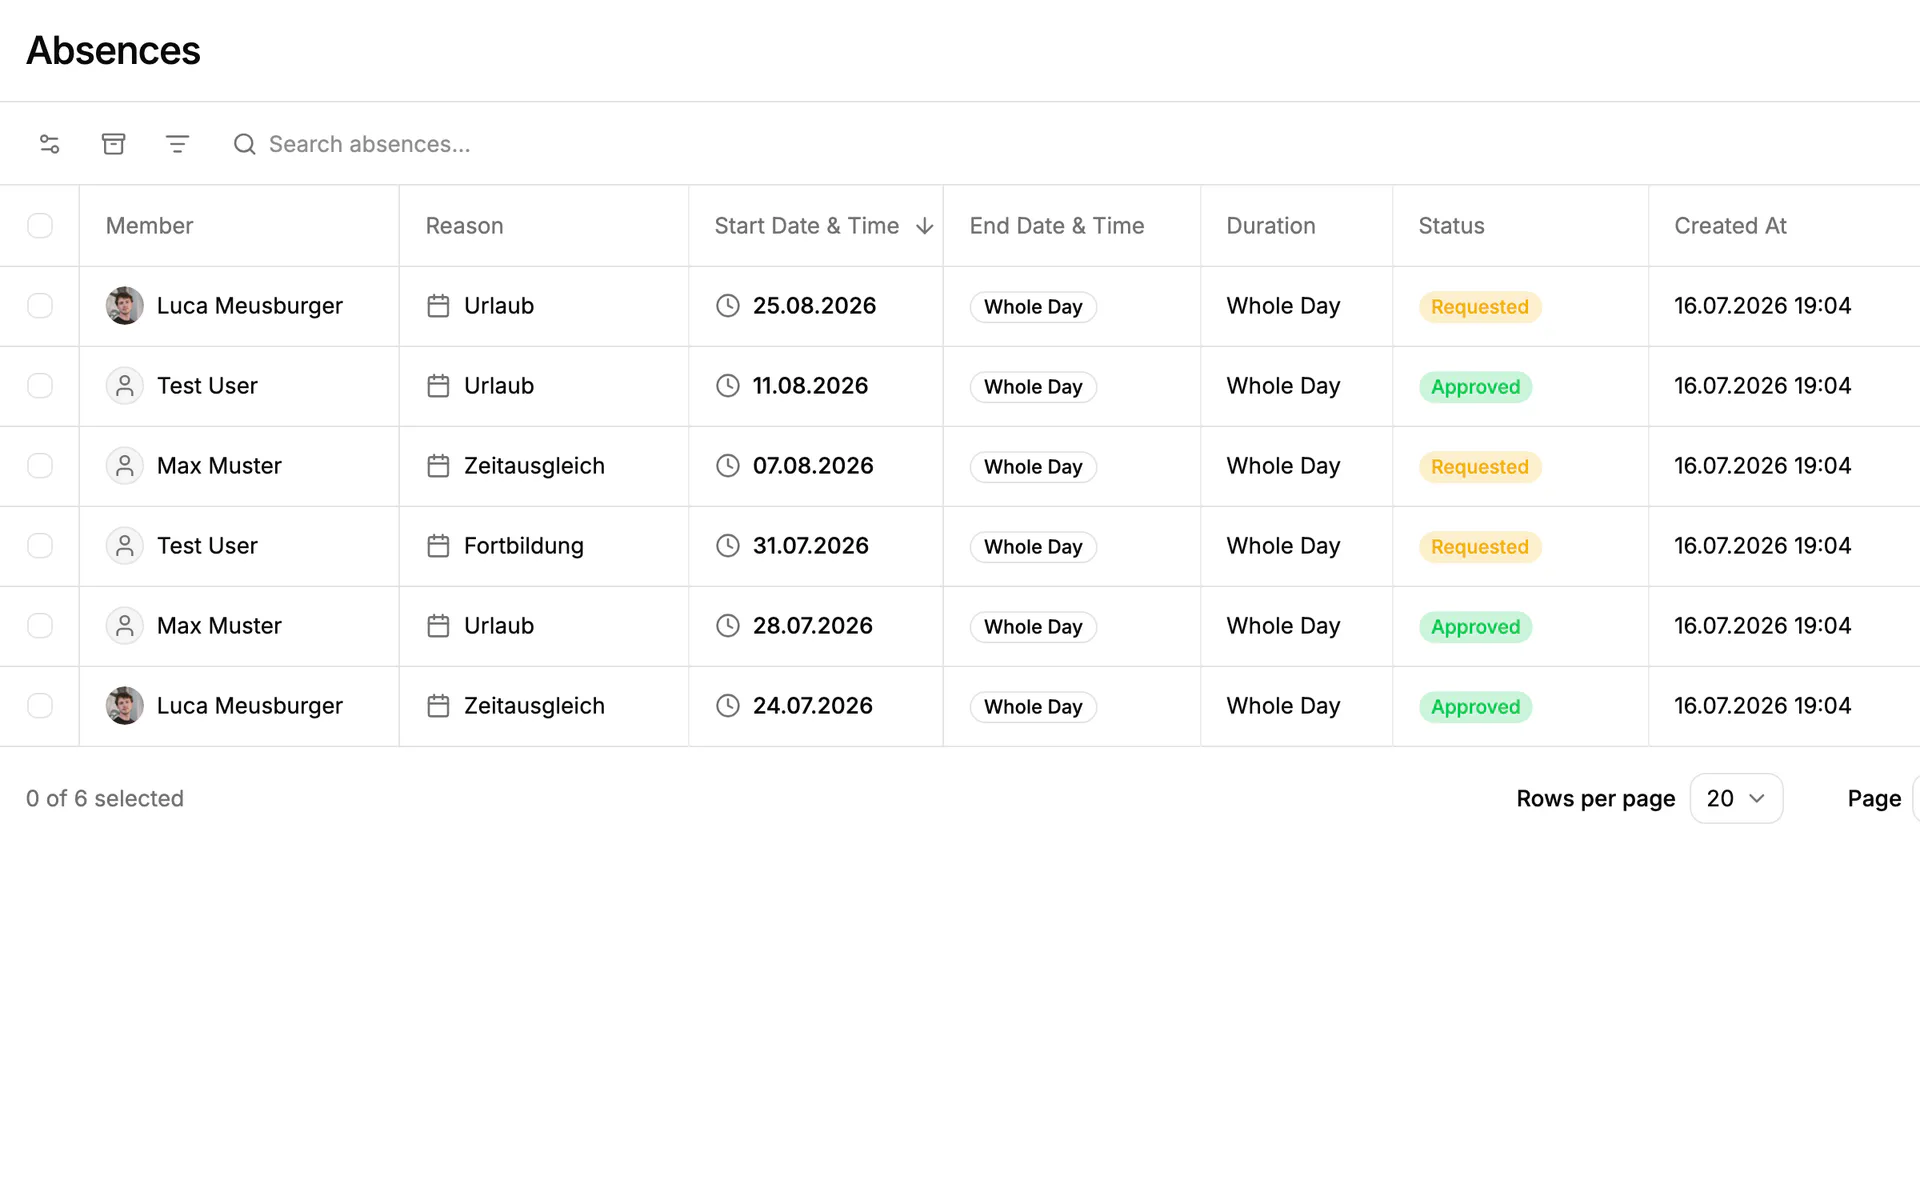Screen dimensions: 1920x1200
Task: Click Test User's avatar icon in the Fortbildung row
Action: (125, 546)
